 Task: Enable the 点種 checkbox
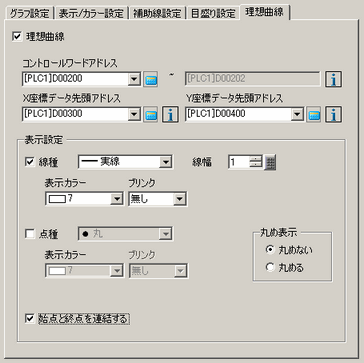pos(30,234)
